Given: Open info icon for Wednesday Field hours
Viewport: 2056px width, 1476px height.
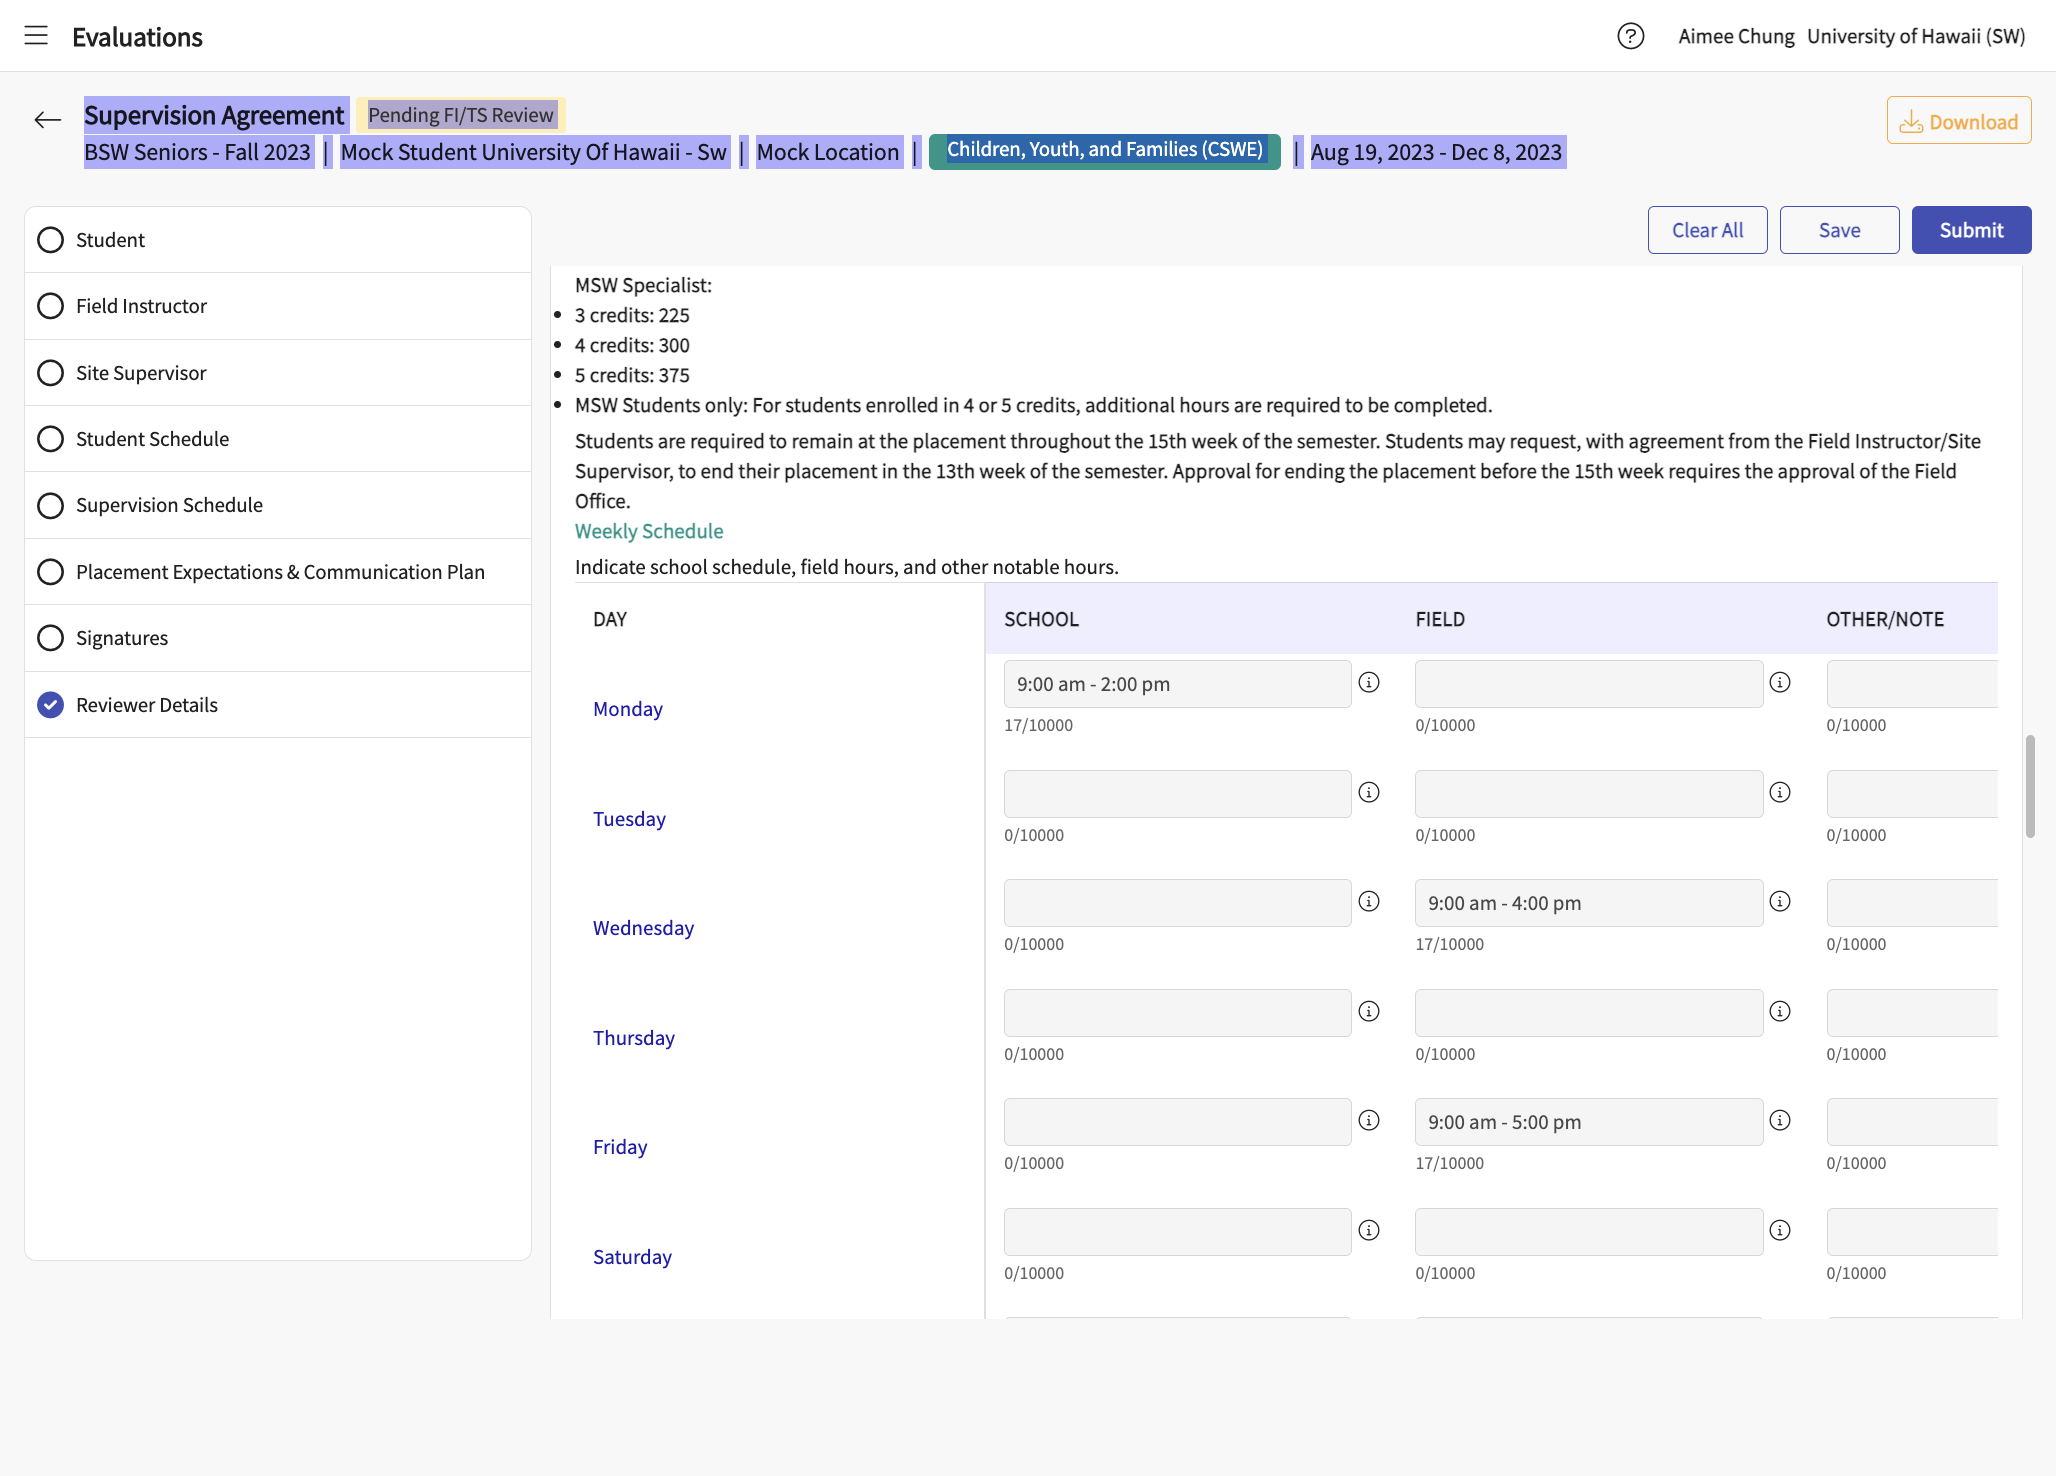Looking at the screenshot, I should pyautogui.click(x=1780, y=901).
